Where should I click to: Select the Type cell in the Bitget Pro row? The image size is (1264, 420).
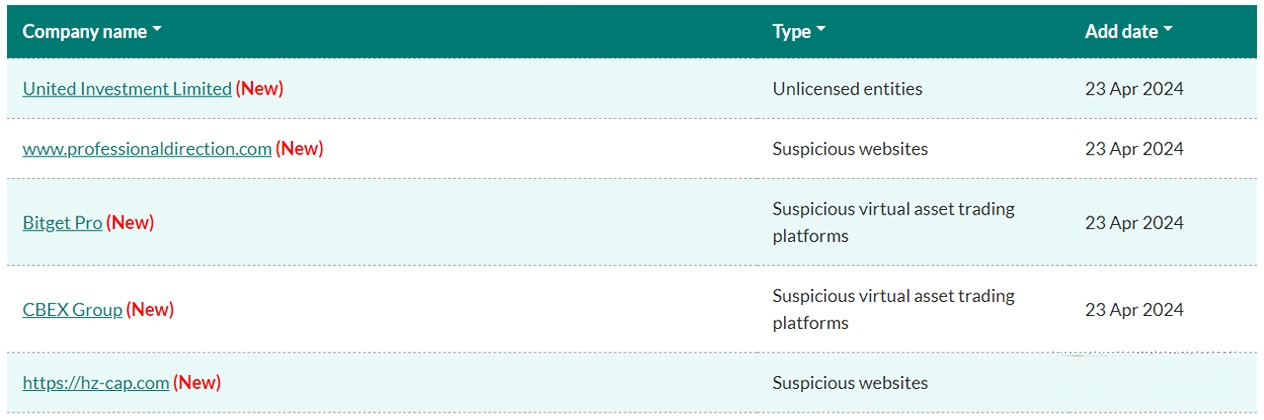(893, 223)
